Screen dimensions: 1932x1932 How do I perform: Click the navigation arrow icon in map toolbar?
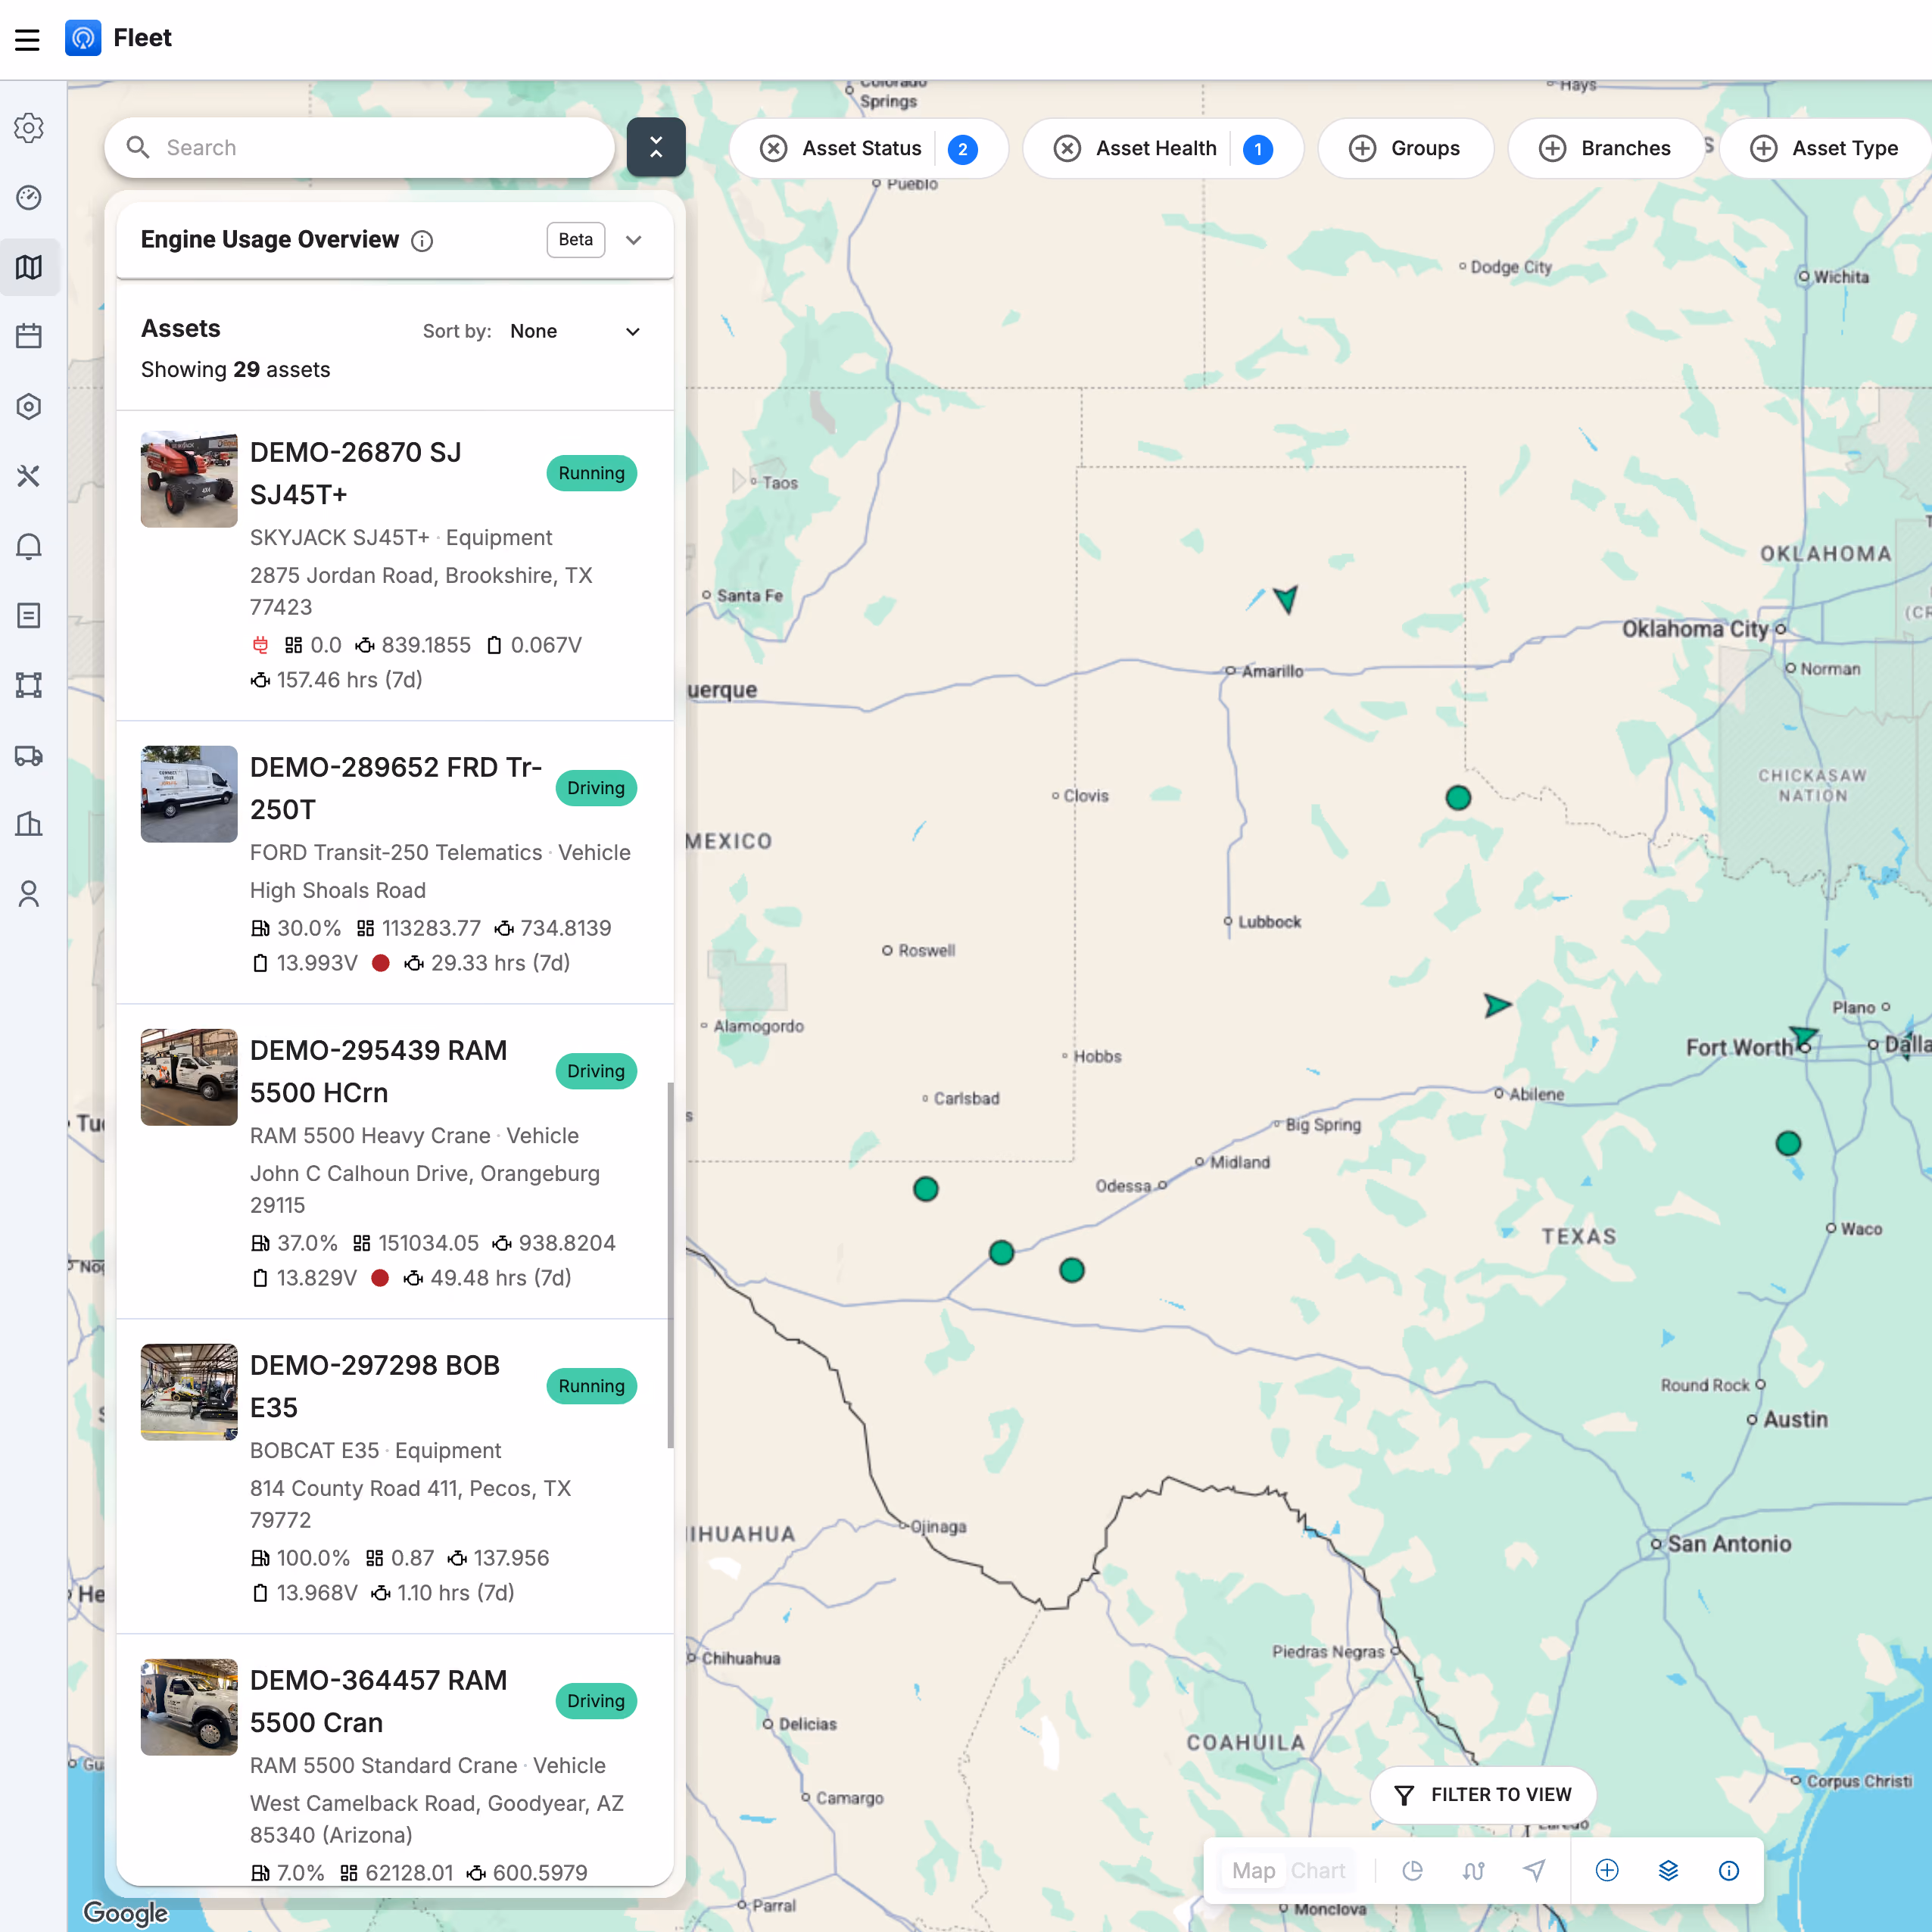1534,1871
